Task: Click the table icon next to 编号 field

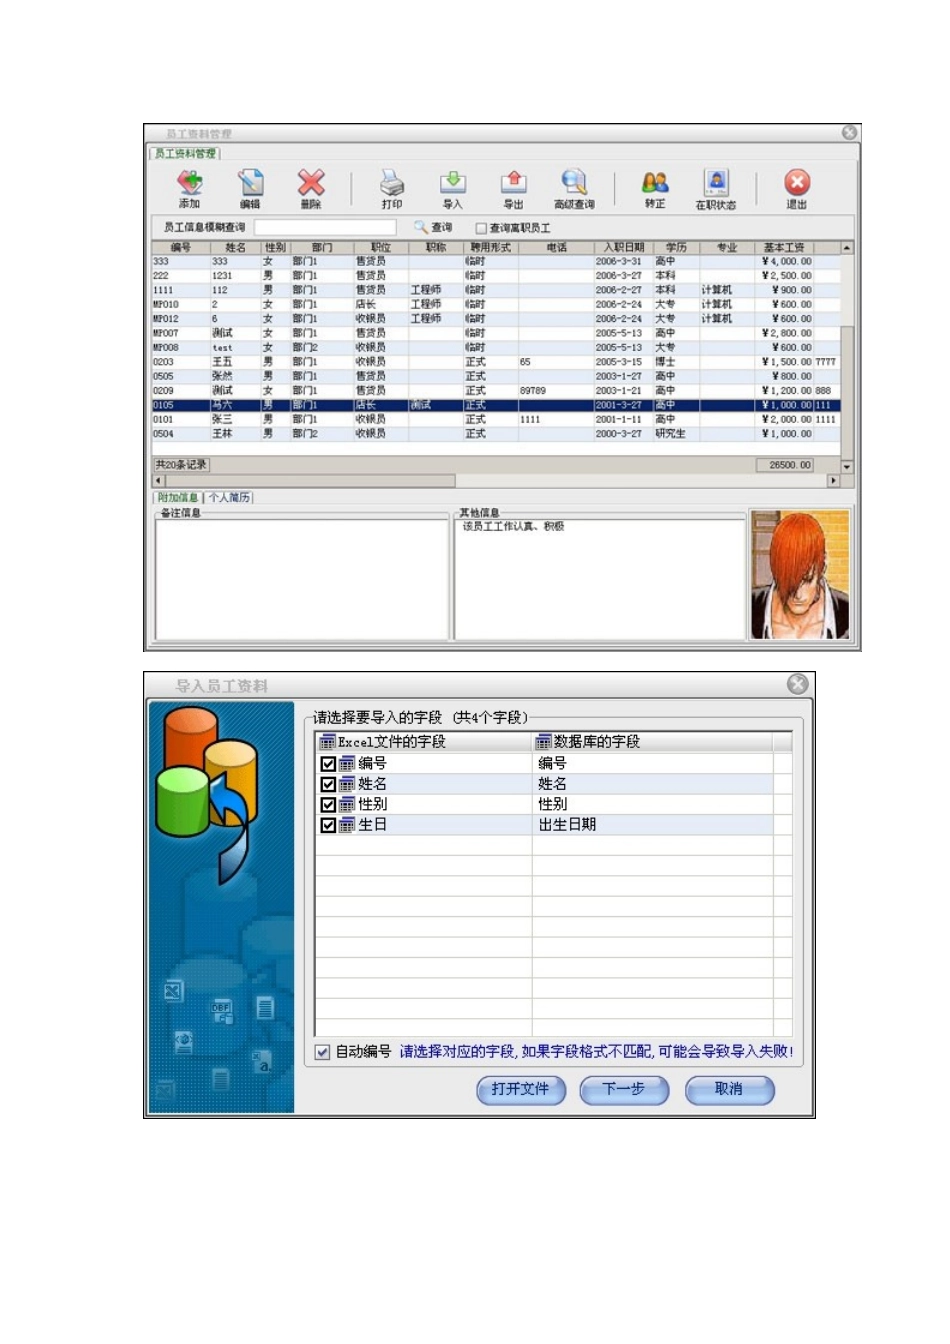Action: point(347,763)
